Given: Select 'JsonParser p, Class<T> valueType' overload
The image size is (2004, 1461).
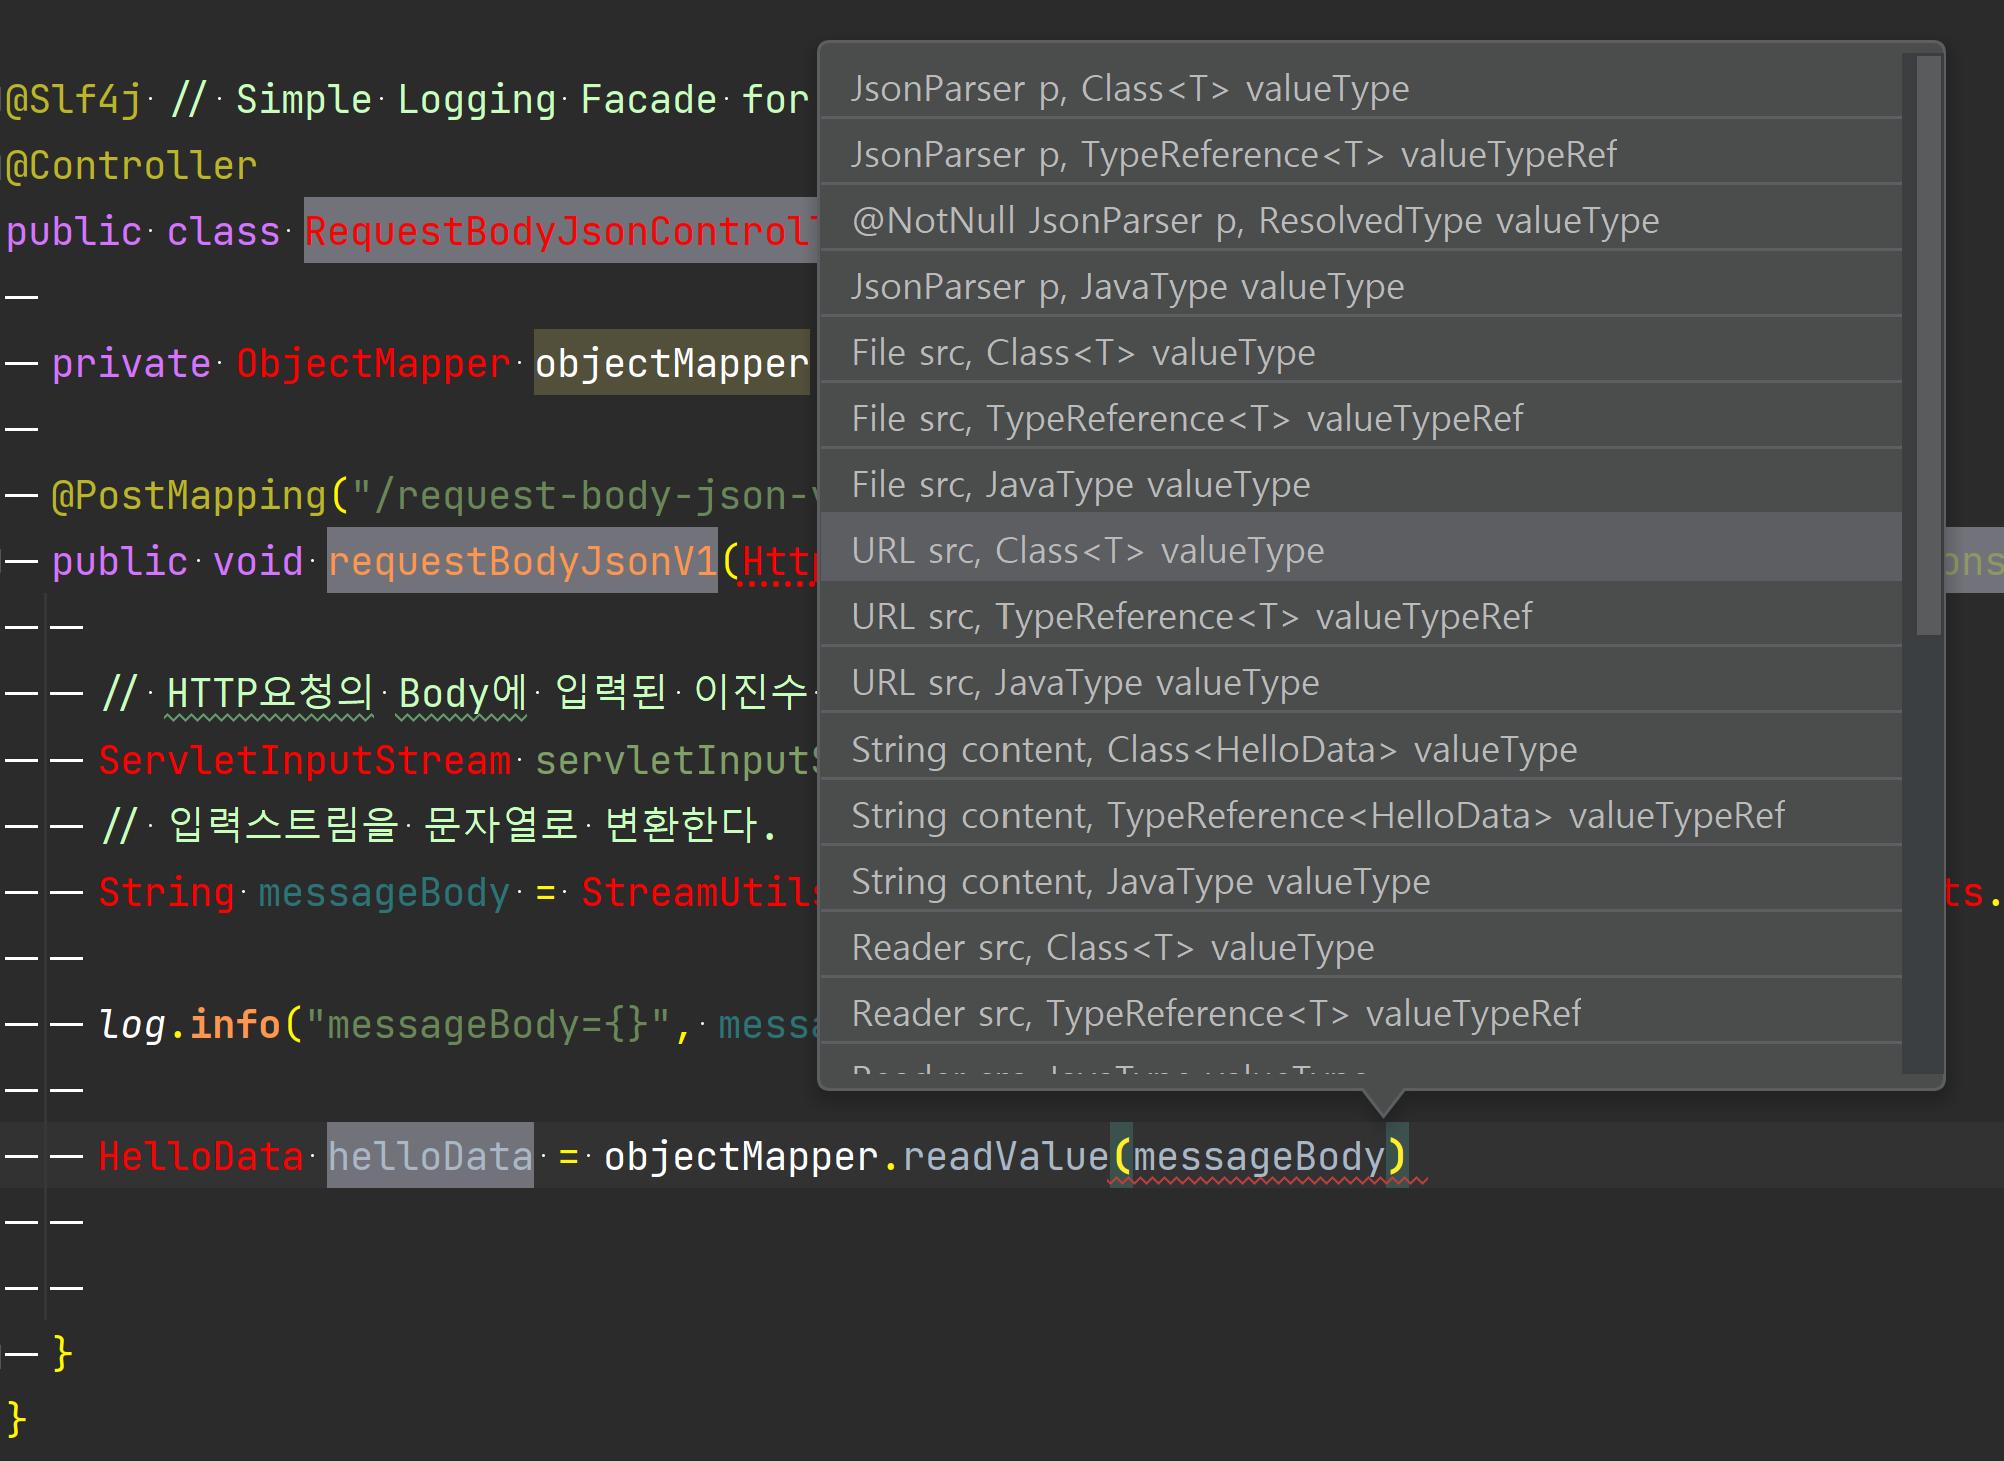Looking at the screenshot, I should point(1360,88).
